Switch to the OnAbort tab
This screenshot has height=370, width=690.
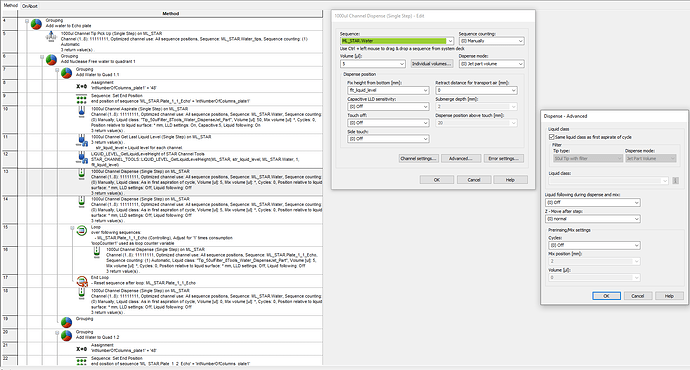(29, 6)
